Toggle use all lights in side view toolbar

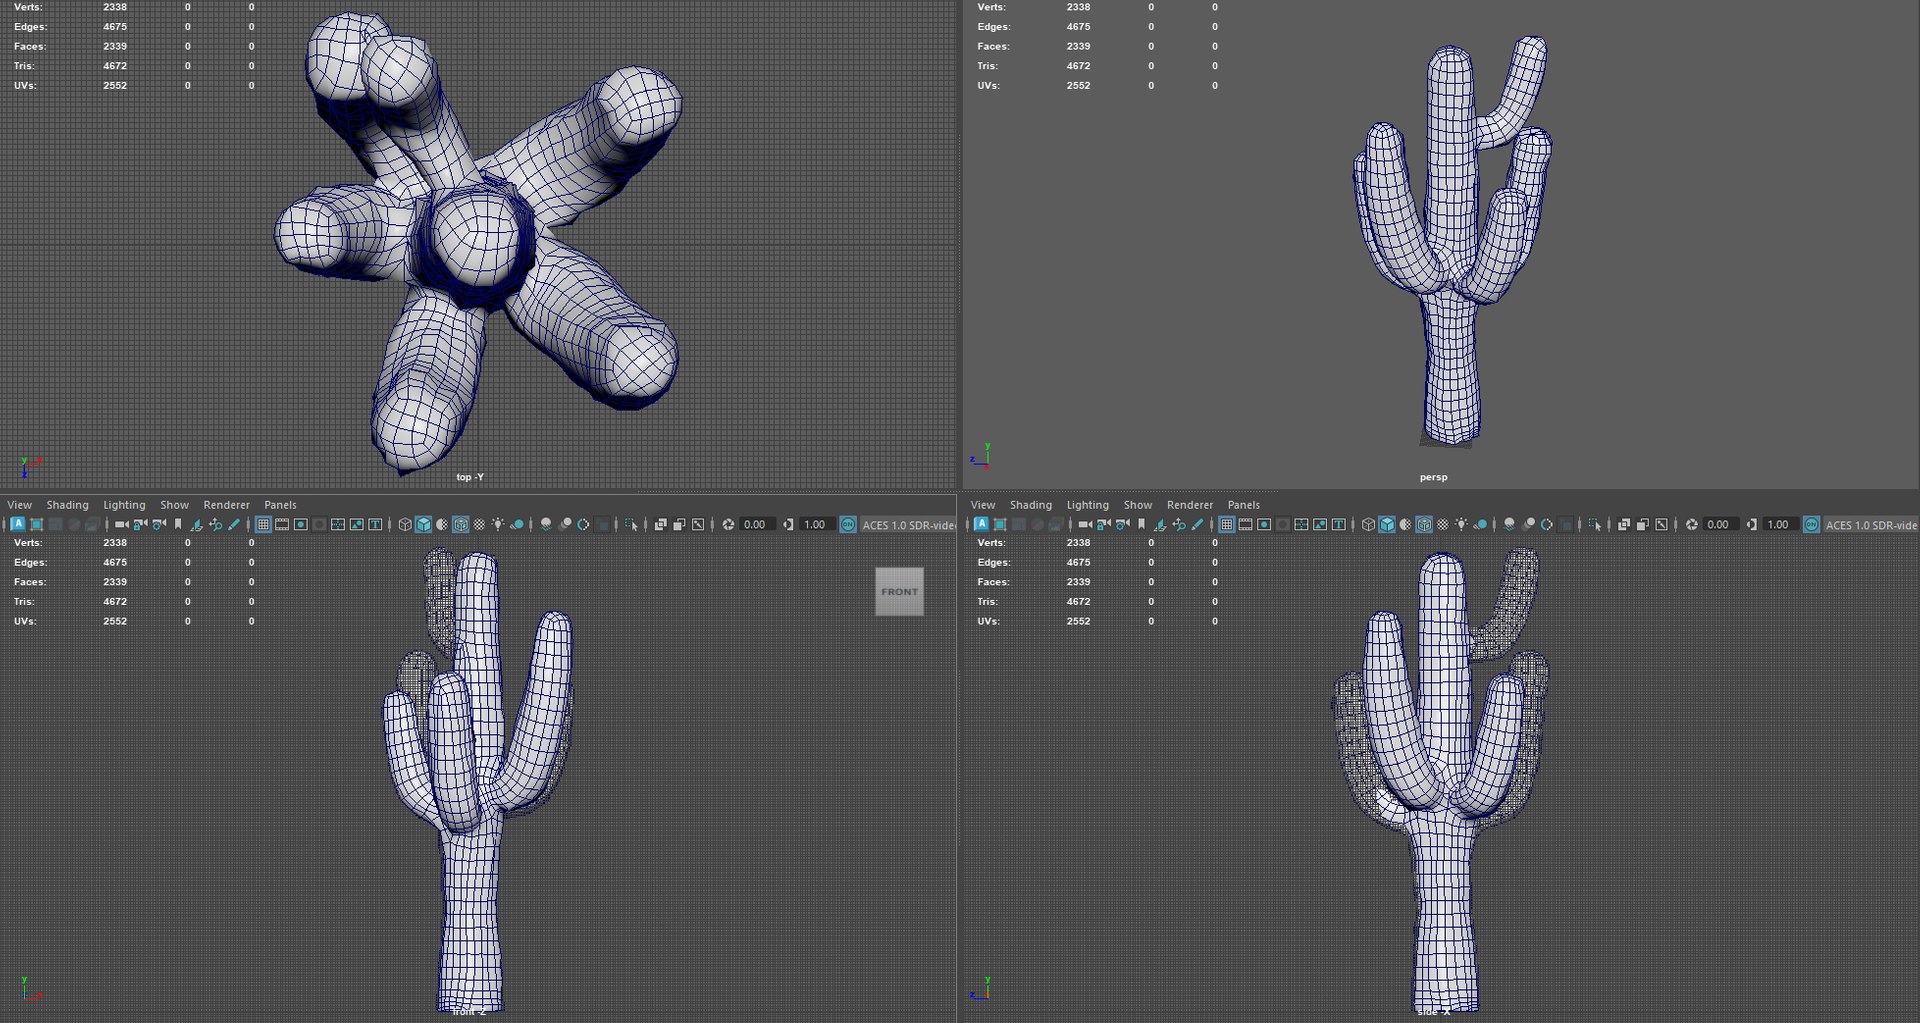click(1462, 524)
